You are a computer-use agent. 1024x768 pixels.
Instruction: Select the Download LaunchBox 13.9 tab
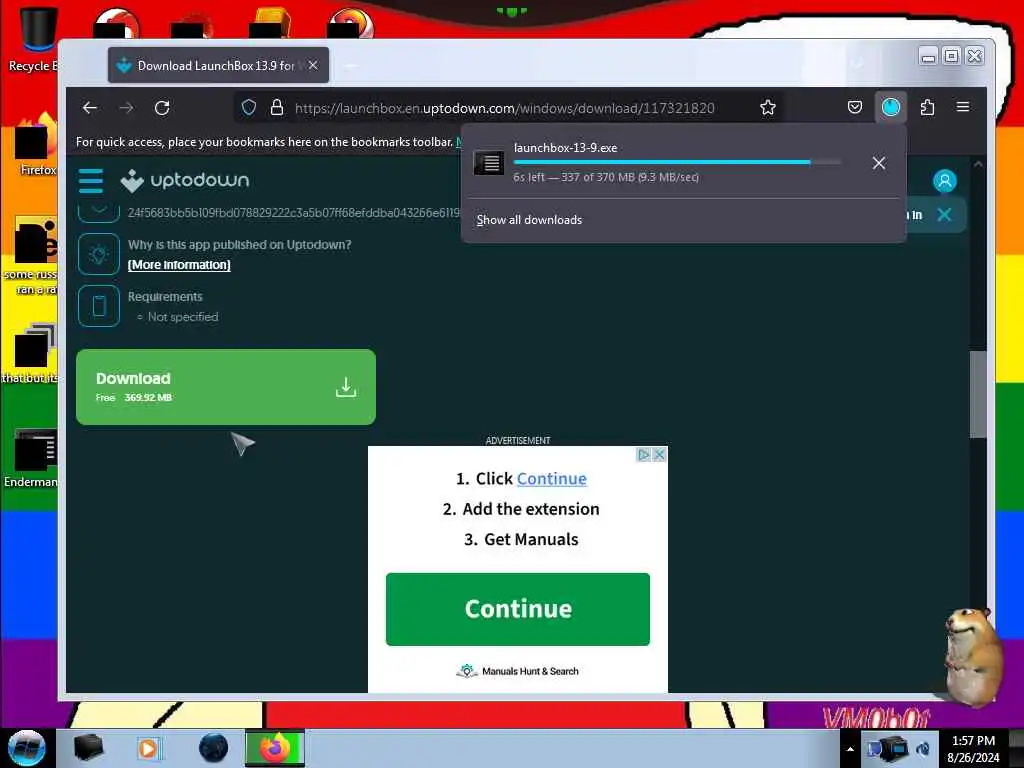pos(218,65)
